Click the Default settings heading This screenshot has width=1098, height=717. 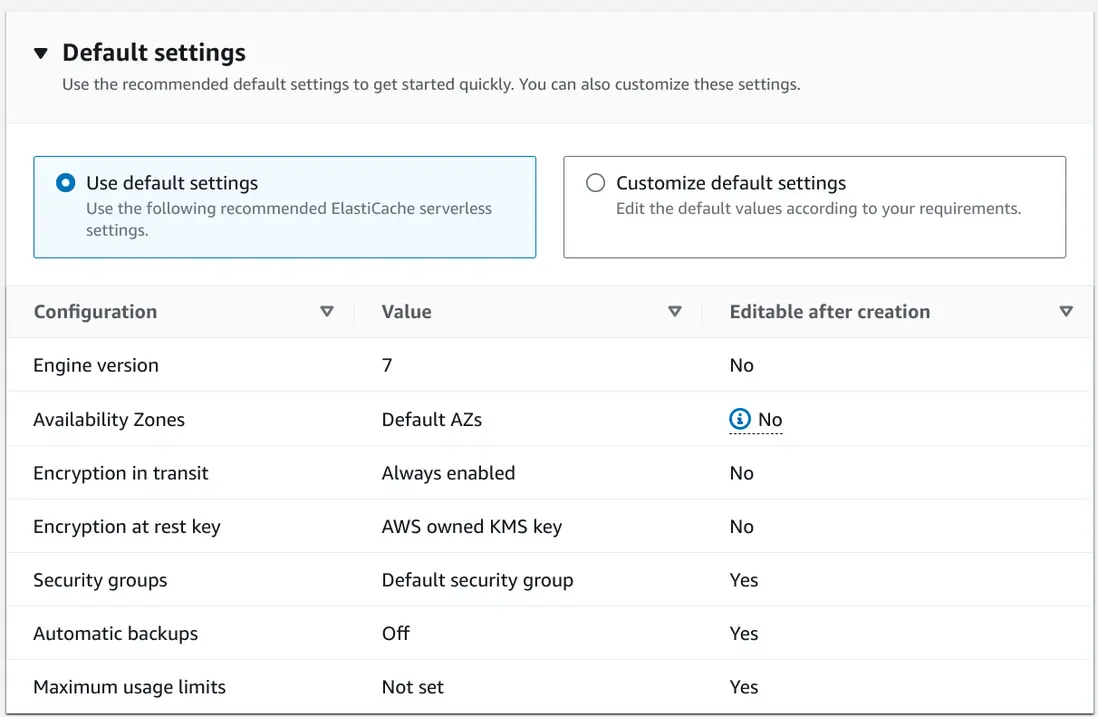point(154,52)
